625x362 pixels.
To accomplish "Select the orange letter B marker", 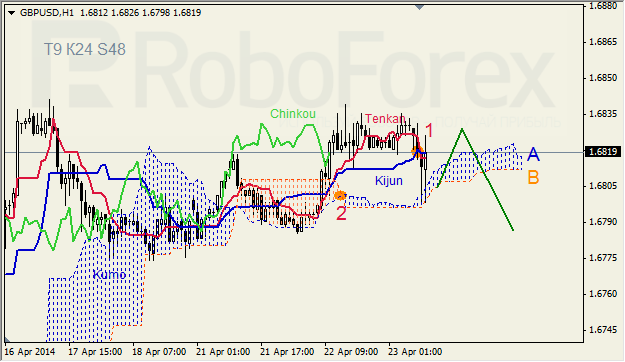I will 533,177.
